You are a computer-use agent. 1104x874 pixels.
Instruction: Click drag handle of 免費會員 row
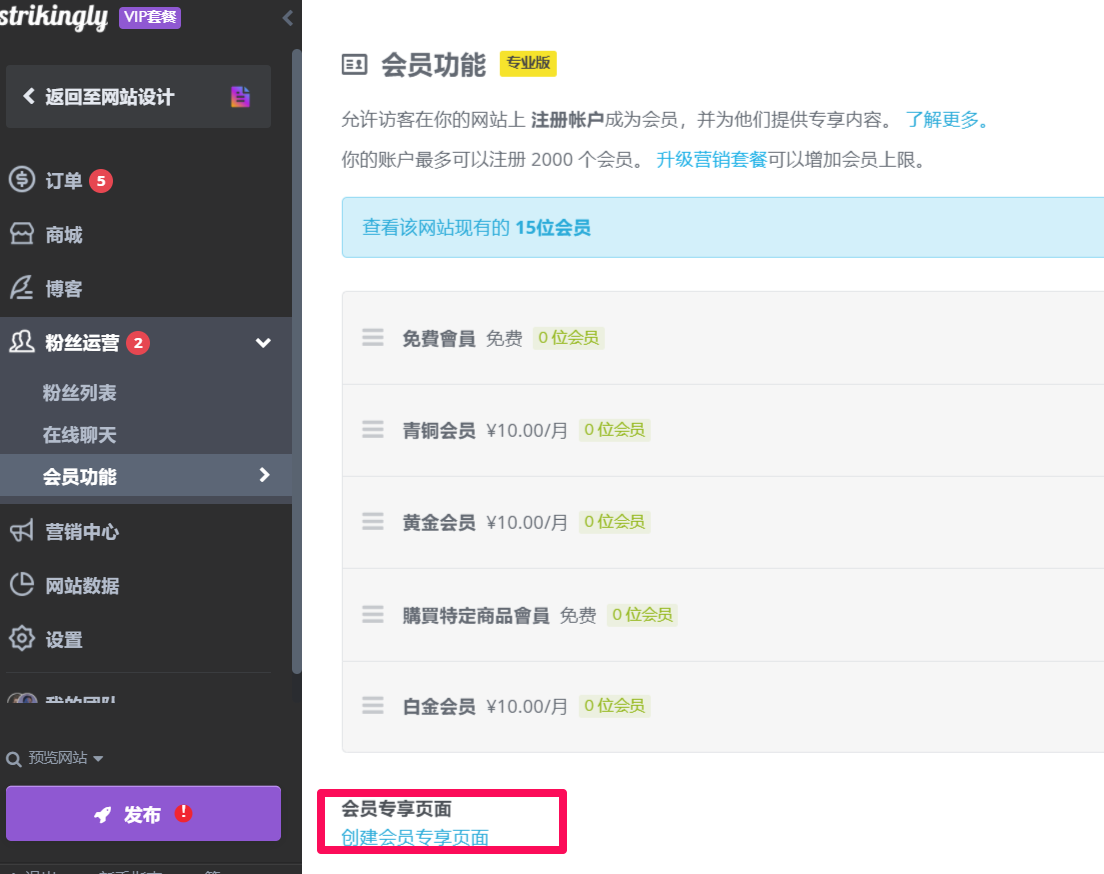pos(372,337)
